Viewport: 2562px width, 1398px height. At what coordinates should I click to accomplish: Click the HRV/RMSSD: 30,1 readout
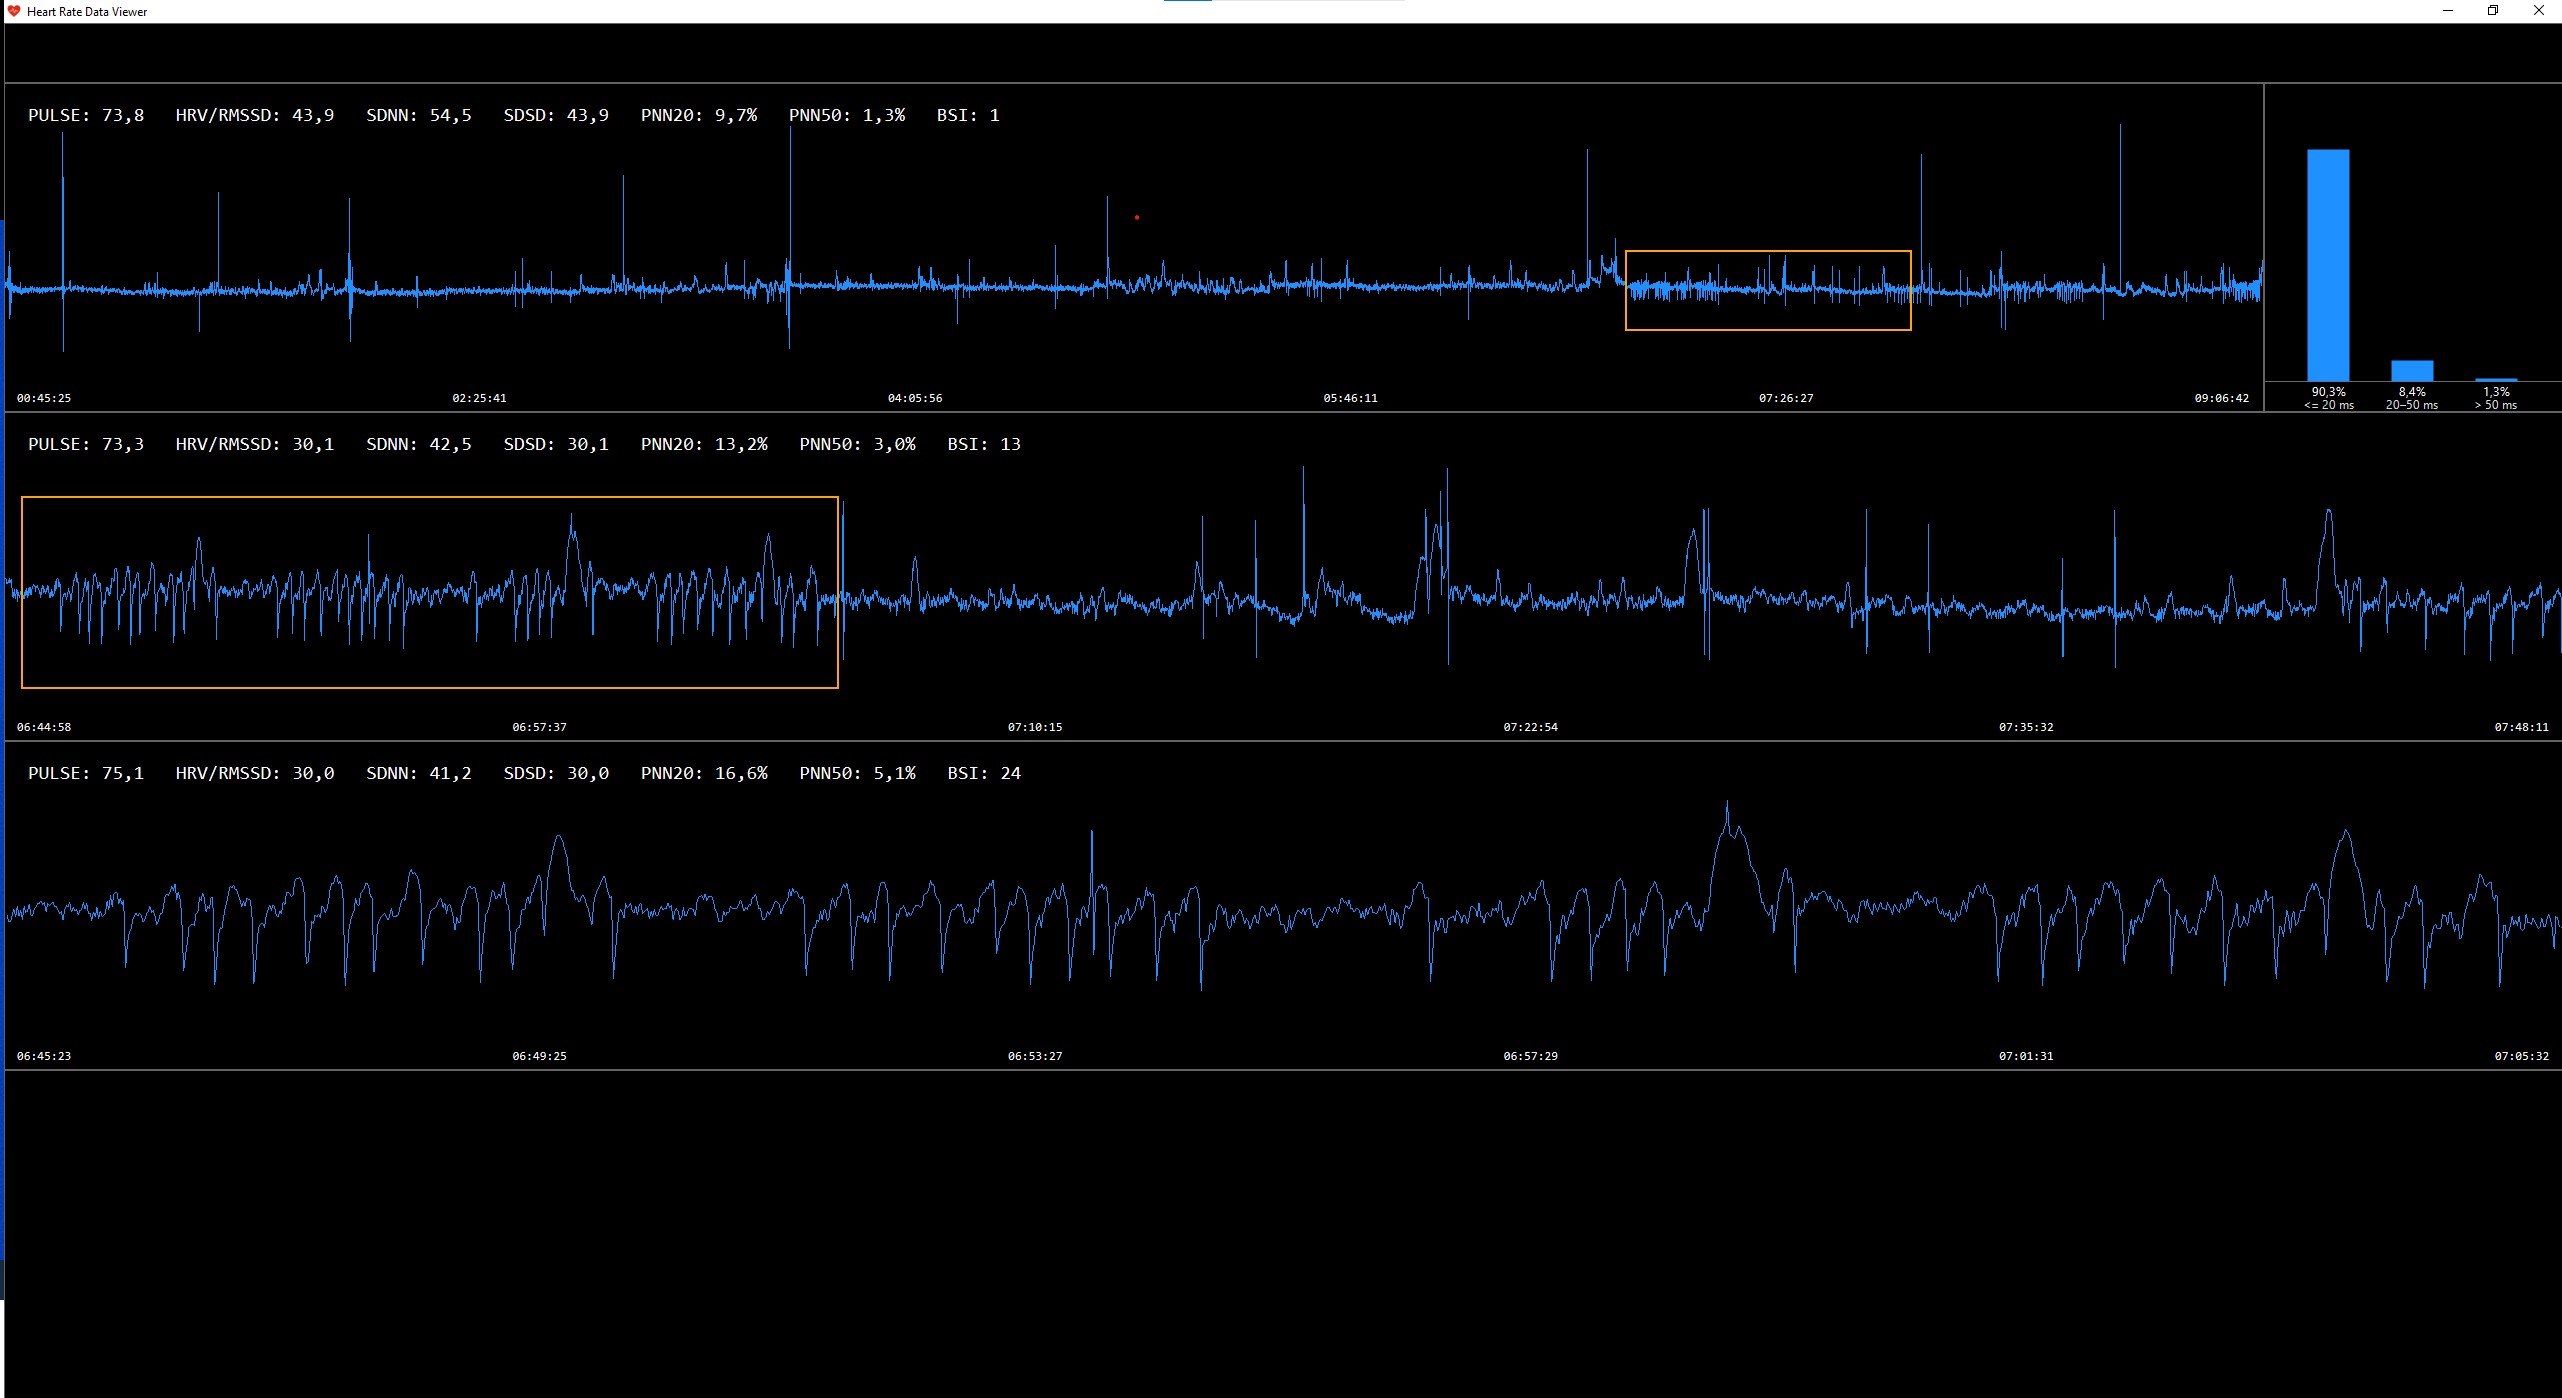pyautogui.click(x=254, y=445)
